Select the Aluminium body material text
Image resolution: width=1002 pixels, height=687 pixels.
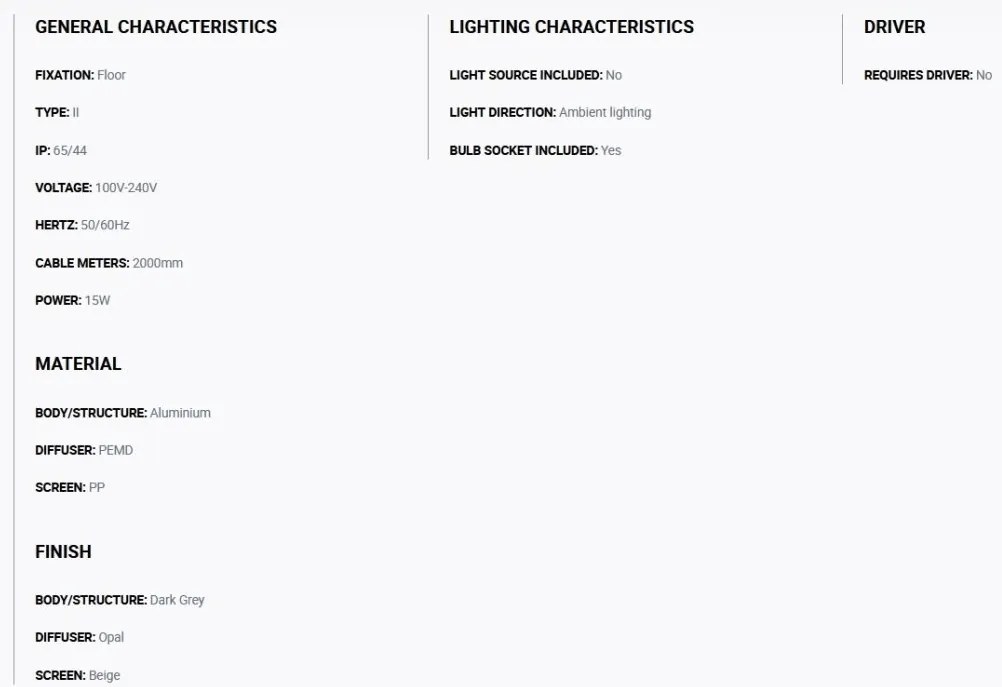click(x=180, y=413)
